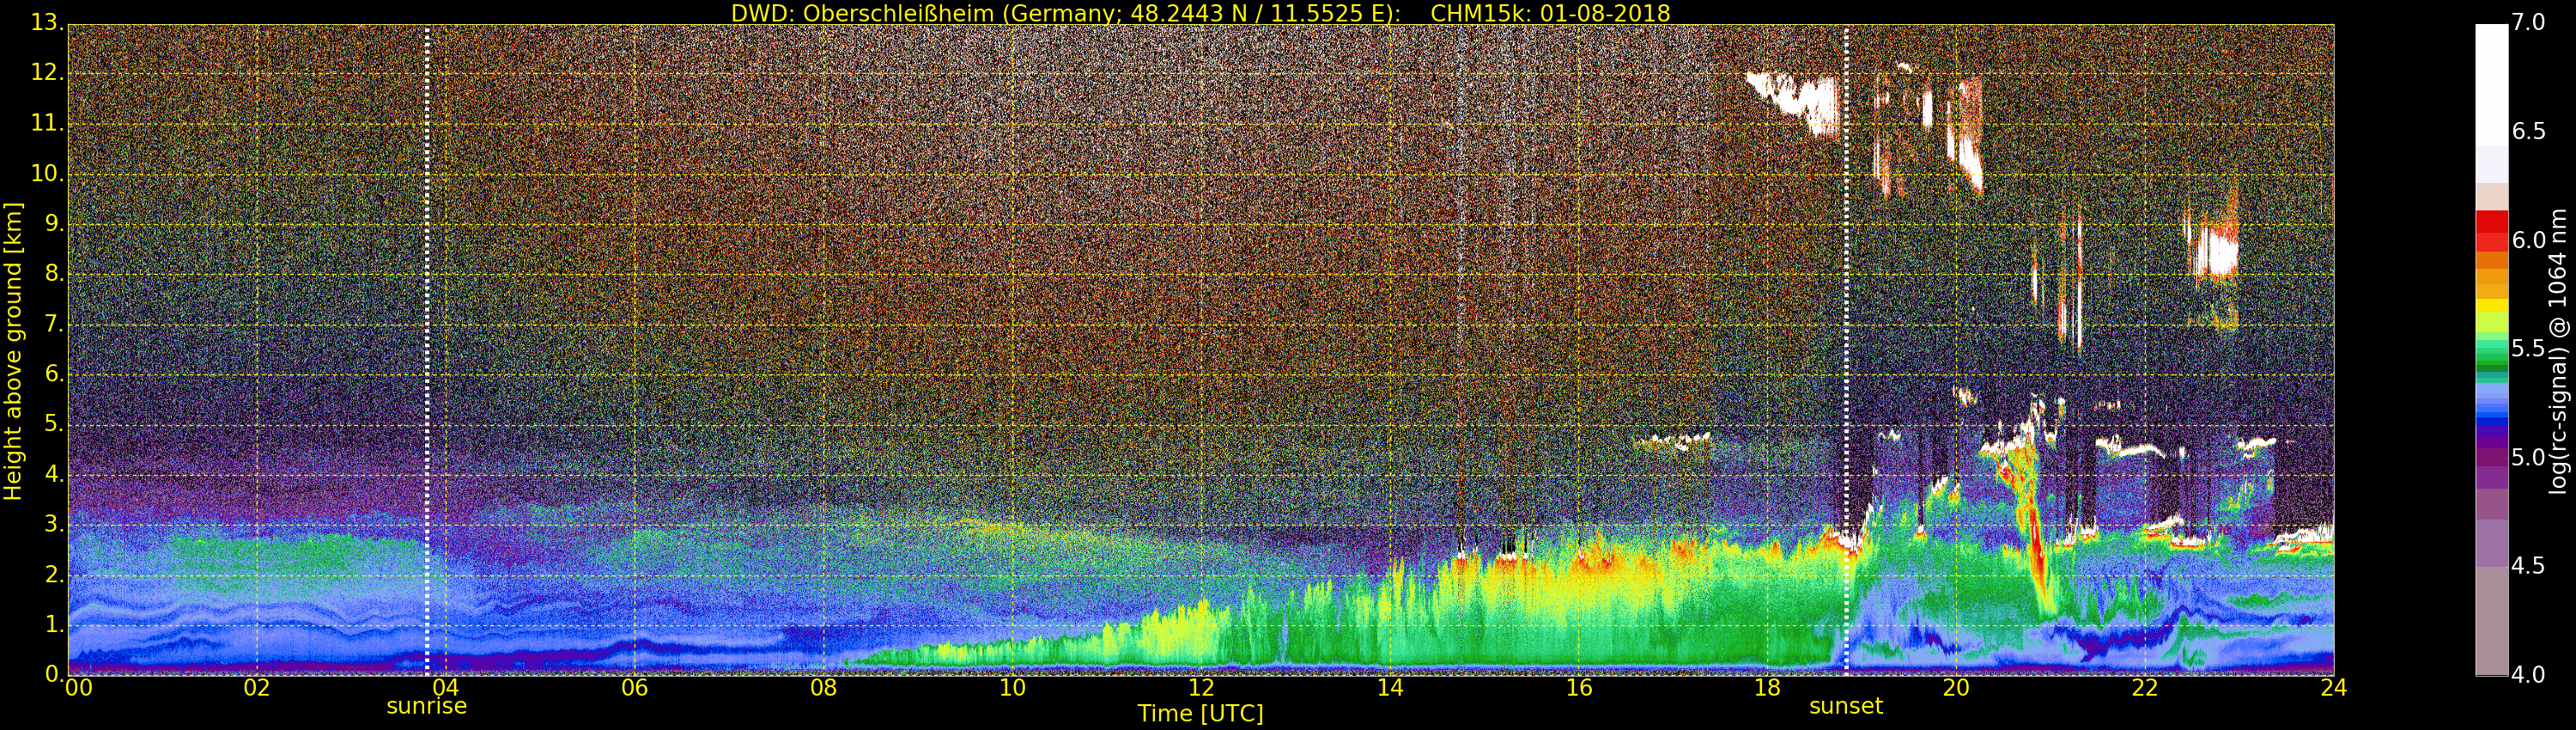The height and width of the screenshot is (730, 2576).
Task: Click the '06' tick label on the time axis
Action: 635,687
